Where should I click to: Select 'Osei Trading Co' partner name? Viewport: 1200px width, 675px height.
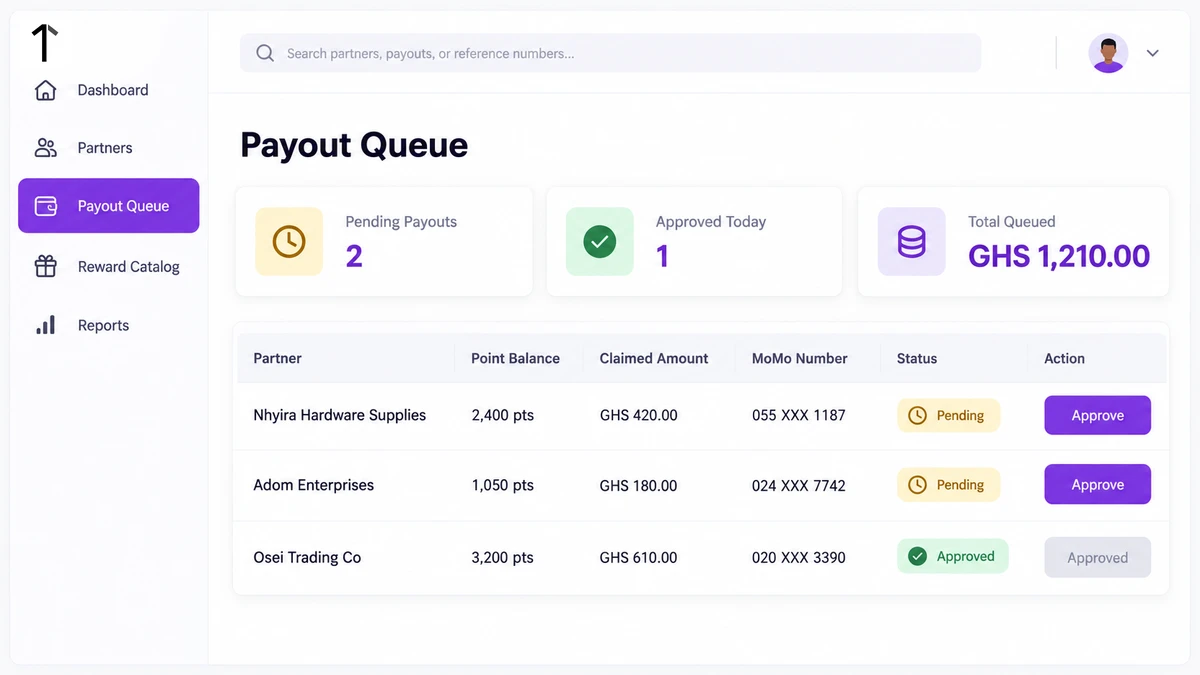[307, 557]
